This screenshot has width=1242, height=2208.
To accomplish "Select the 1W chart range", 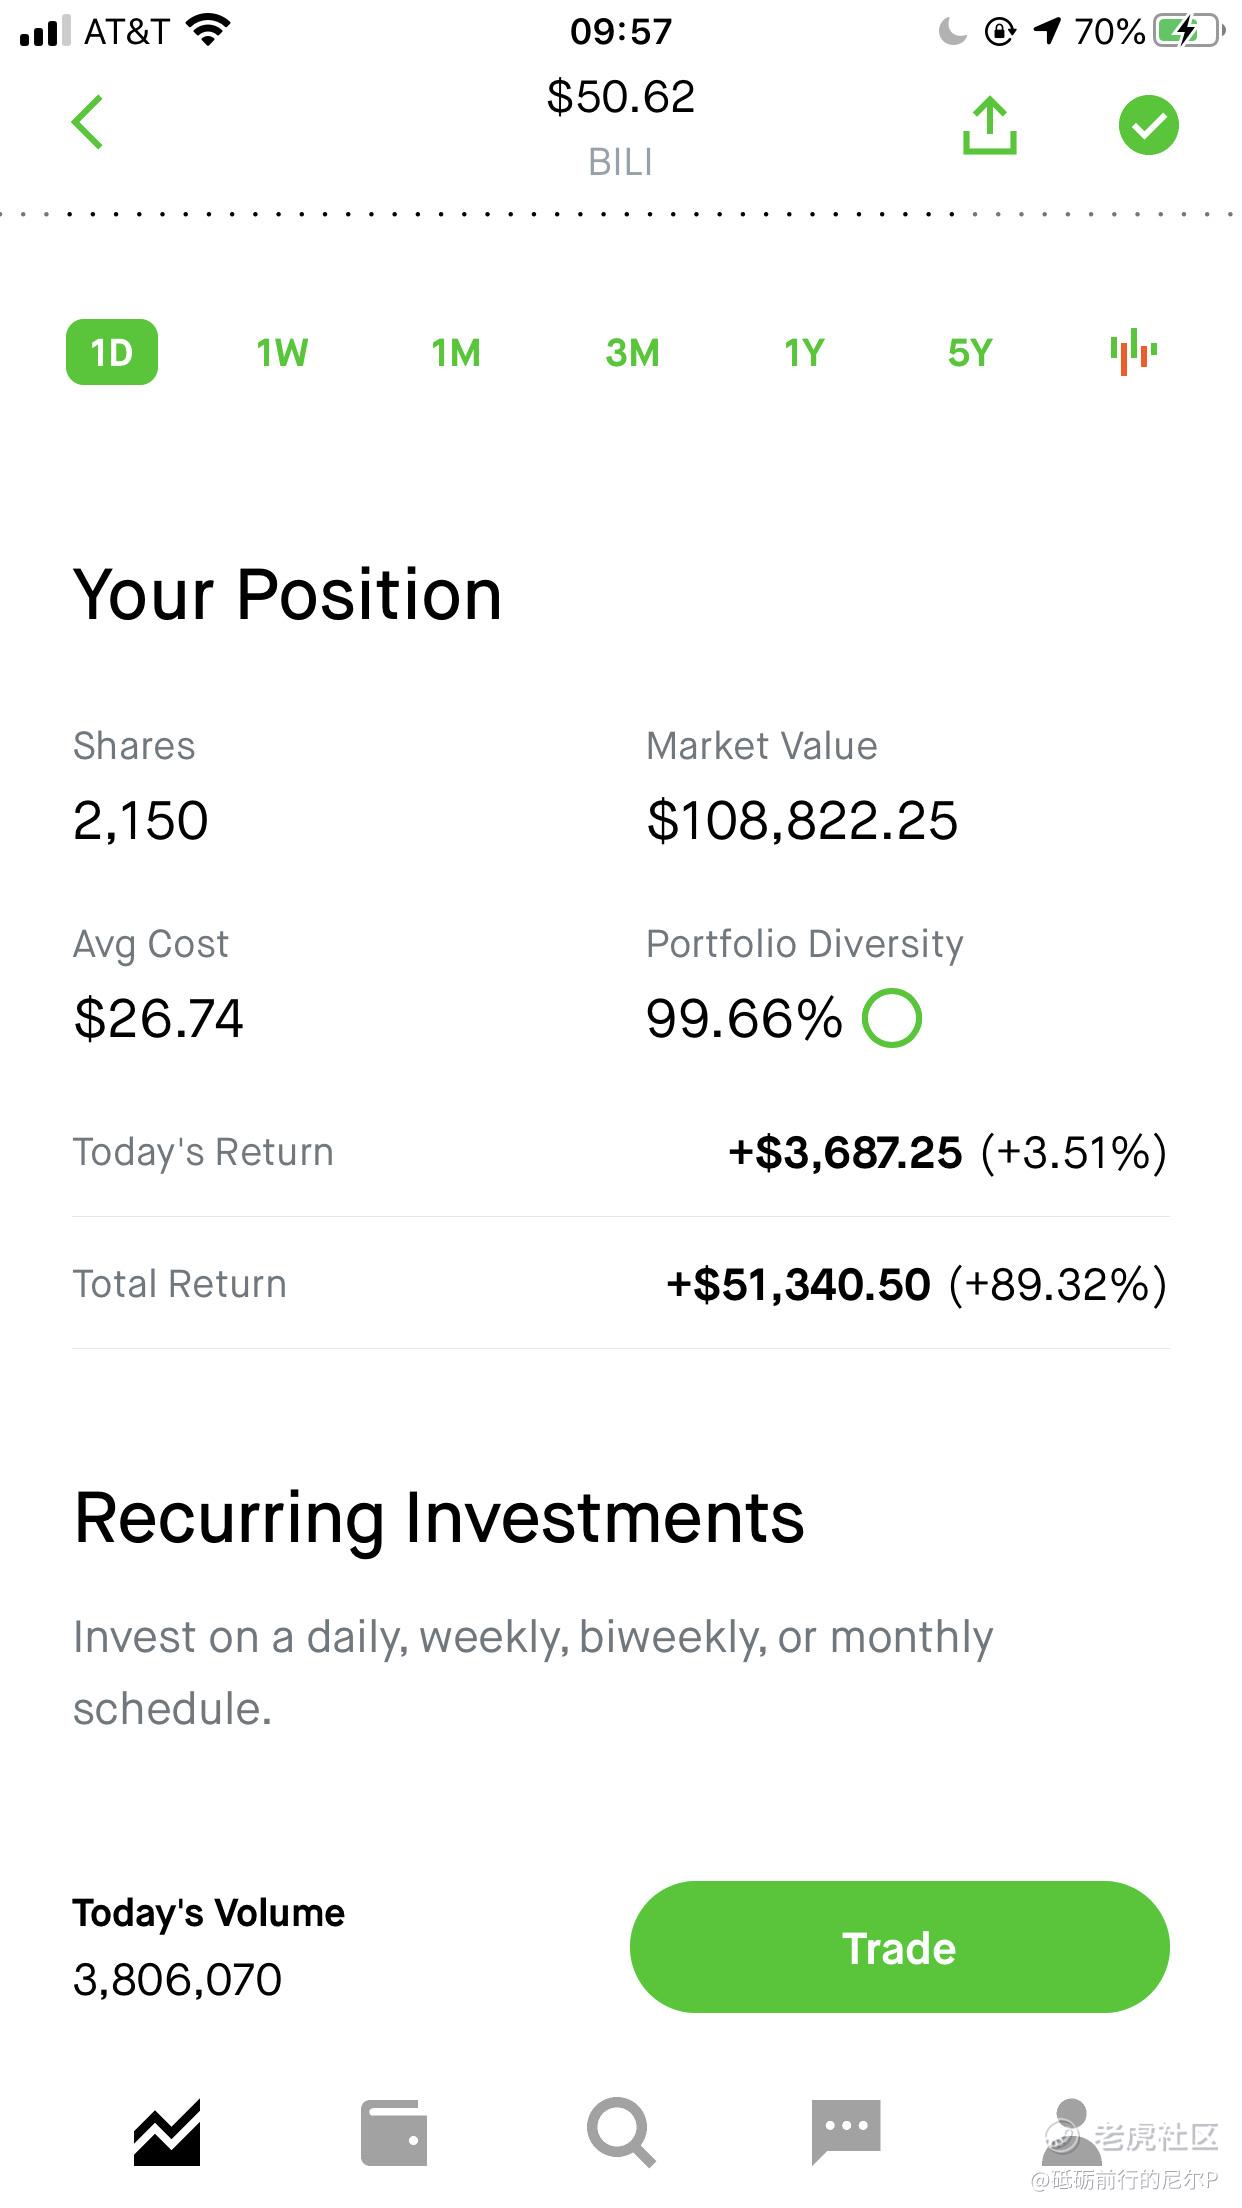I will [282, 353].
